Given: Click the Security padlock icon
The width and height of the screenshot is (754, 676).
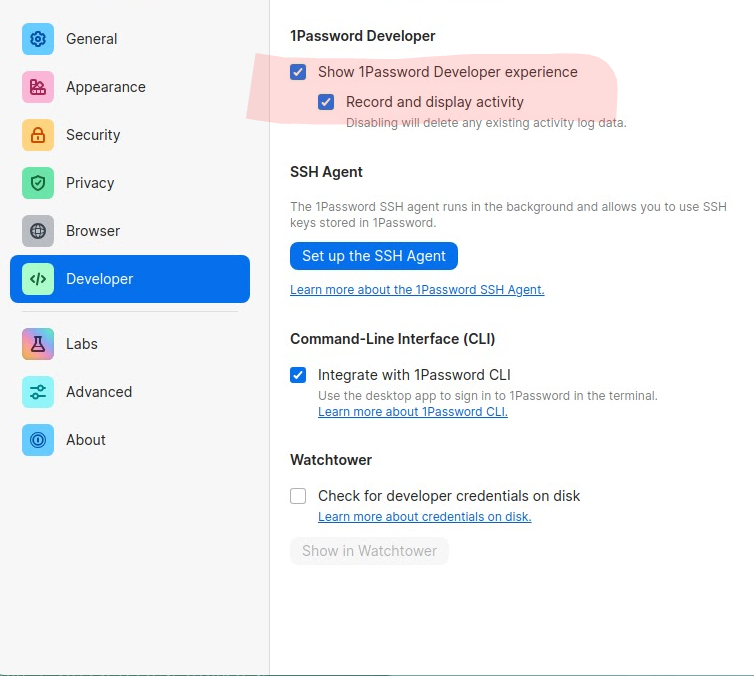Looking at the screenshot, I should [x=38, y=135].
